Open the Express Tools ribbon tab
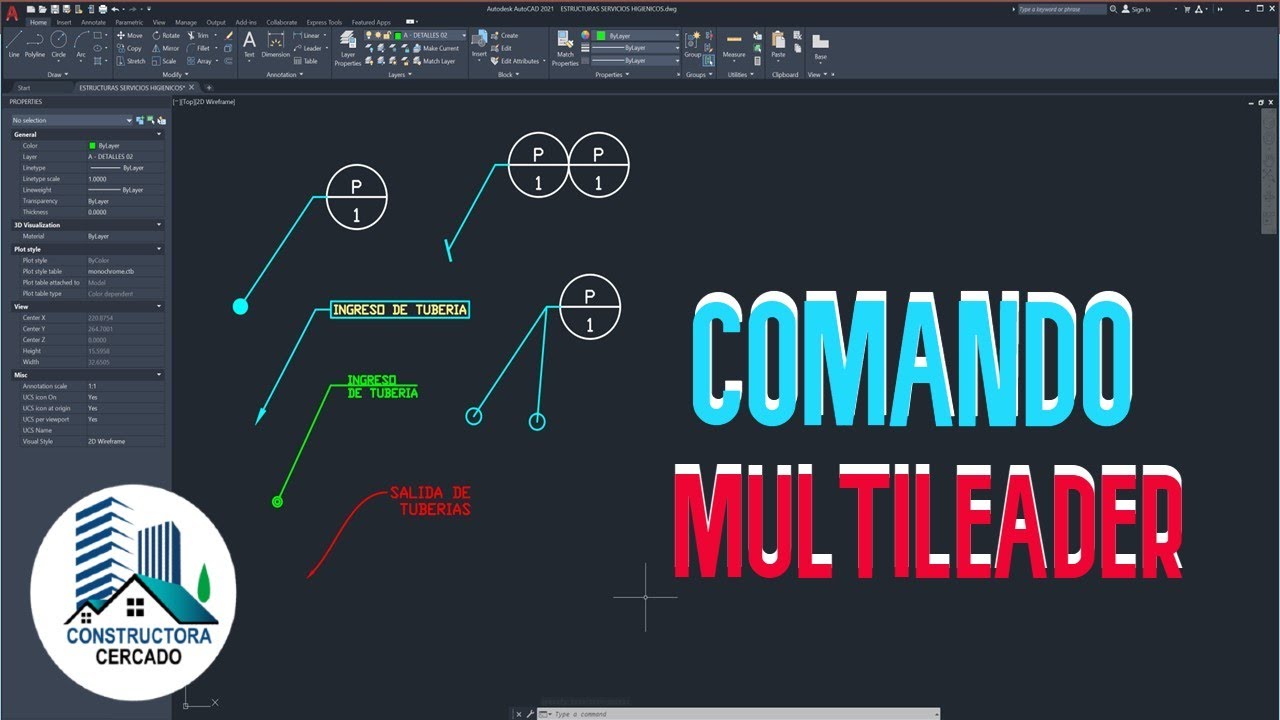The image size is (1280, 720). 324,22
